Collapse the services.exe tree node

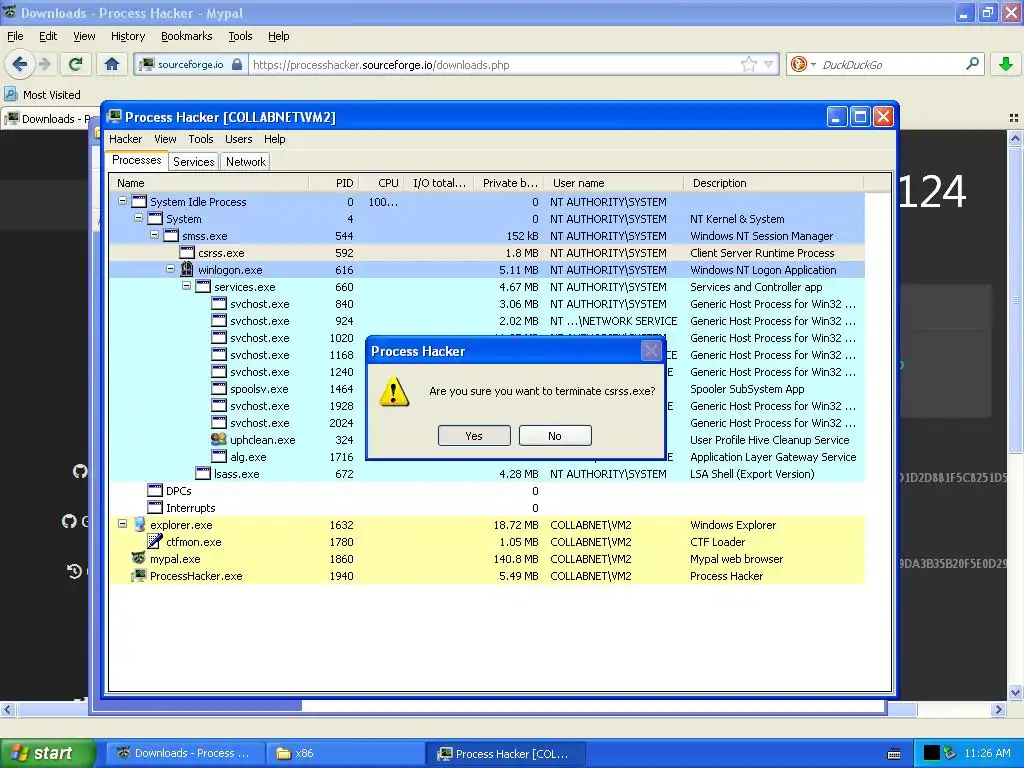click(186, 286)
